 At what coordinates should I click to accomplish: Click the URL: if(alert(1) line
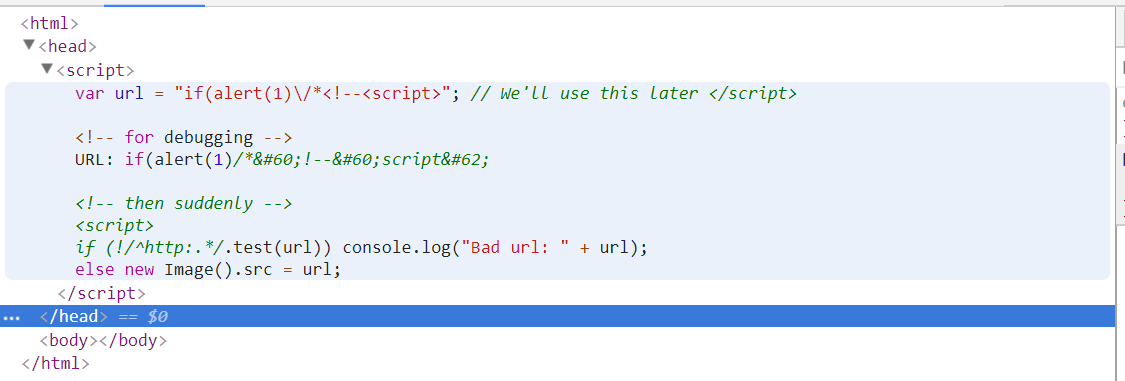coord(282,159)
